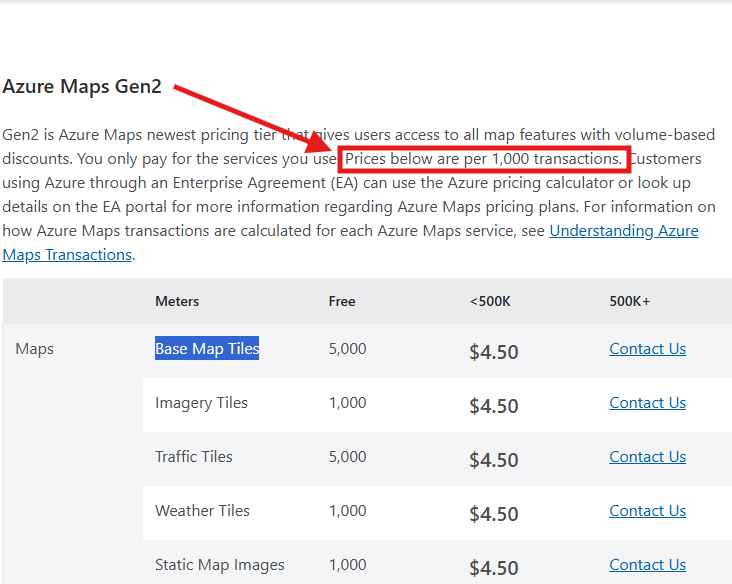Open Contact Us link for Static Map Images
Viewport: 732px width, 584px height.
tap(648, 565)
